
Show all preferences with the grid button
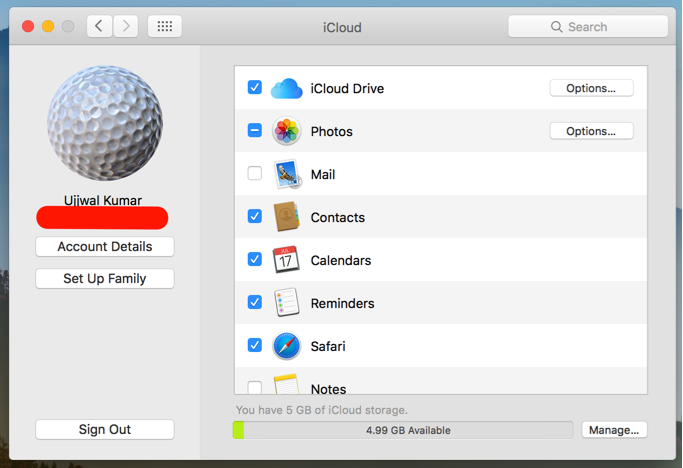point(165,26)
